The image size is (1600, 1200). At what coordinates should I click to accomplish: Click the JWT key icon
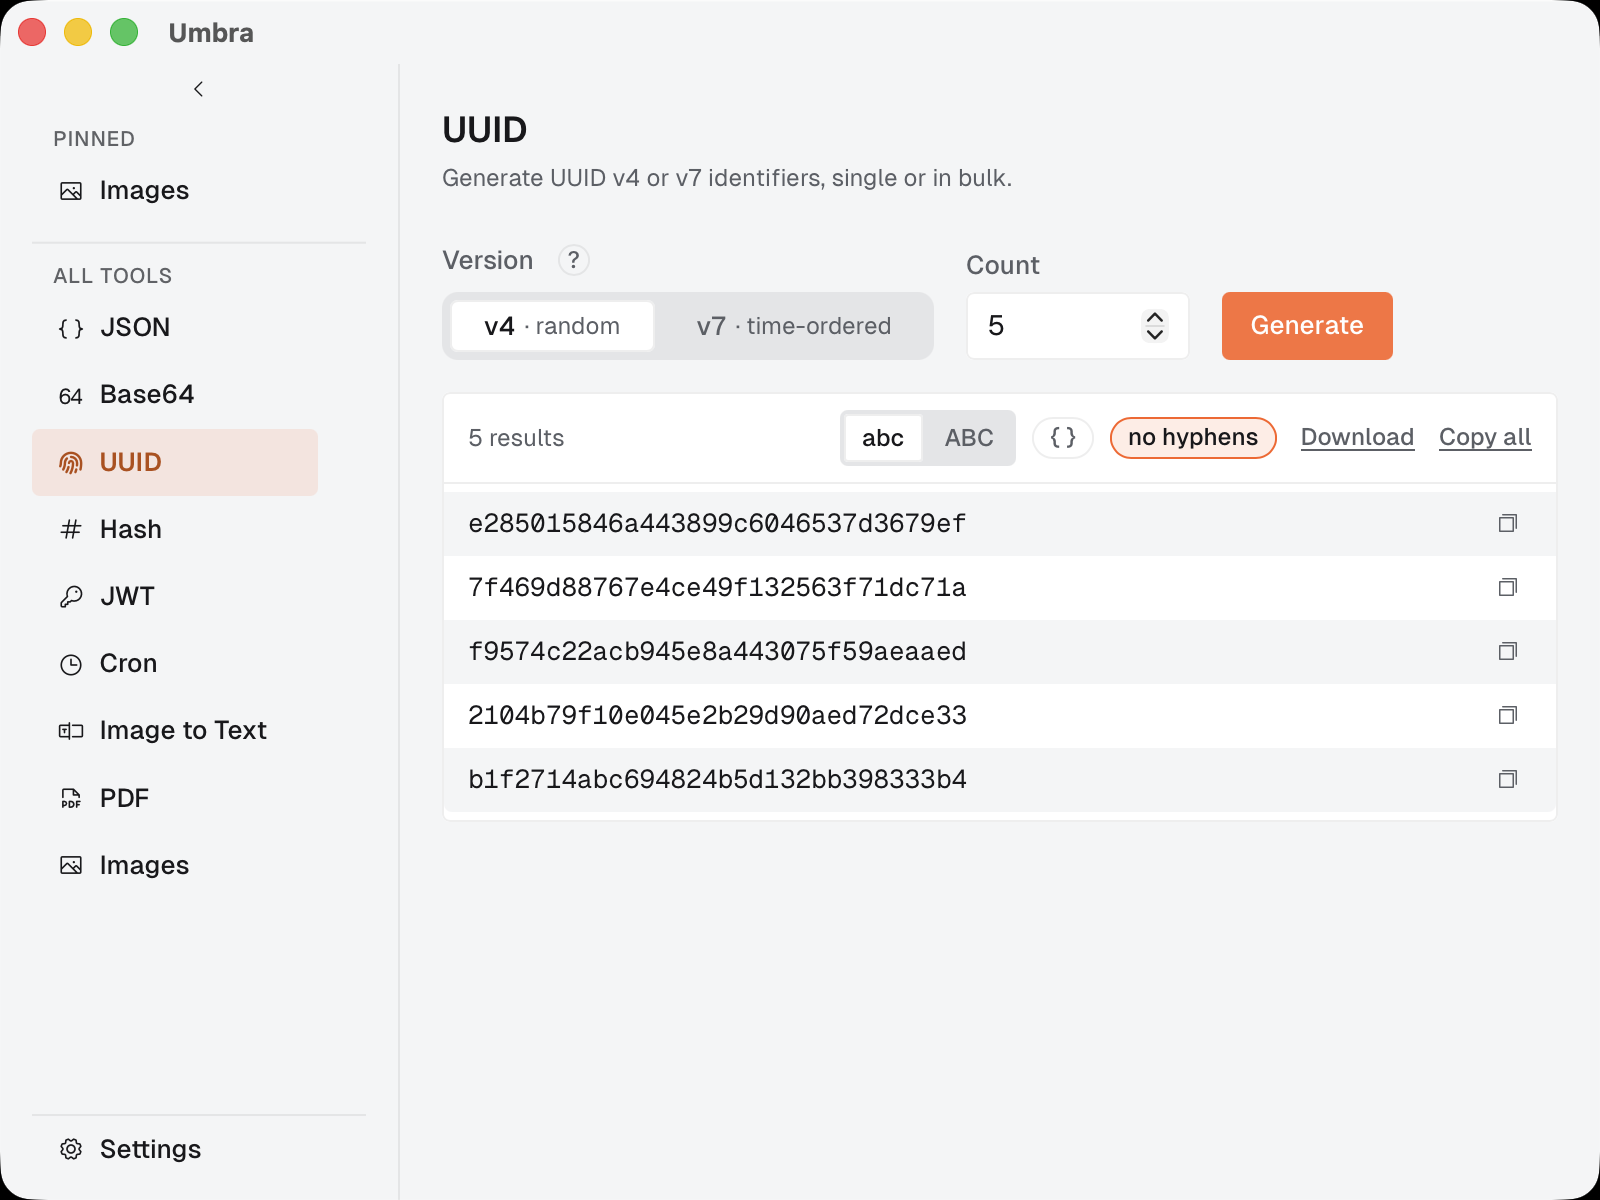(71, 597)
